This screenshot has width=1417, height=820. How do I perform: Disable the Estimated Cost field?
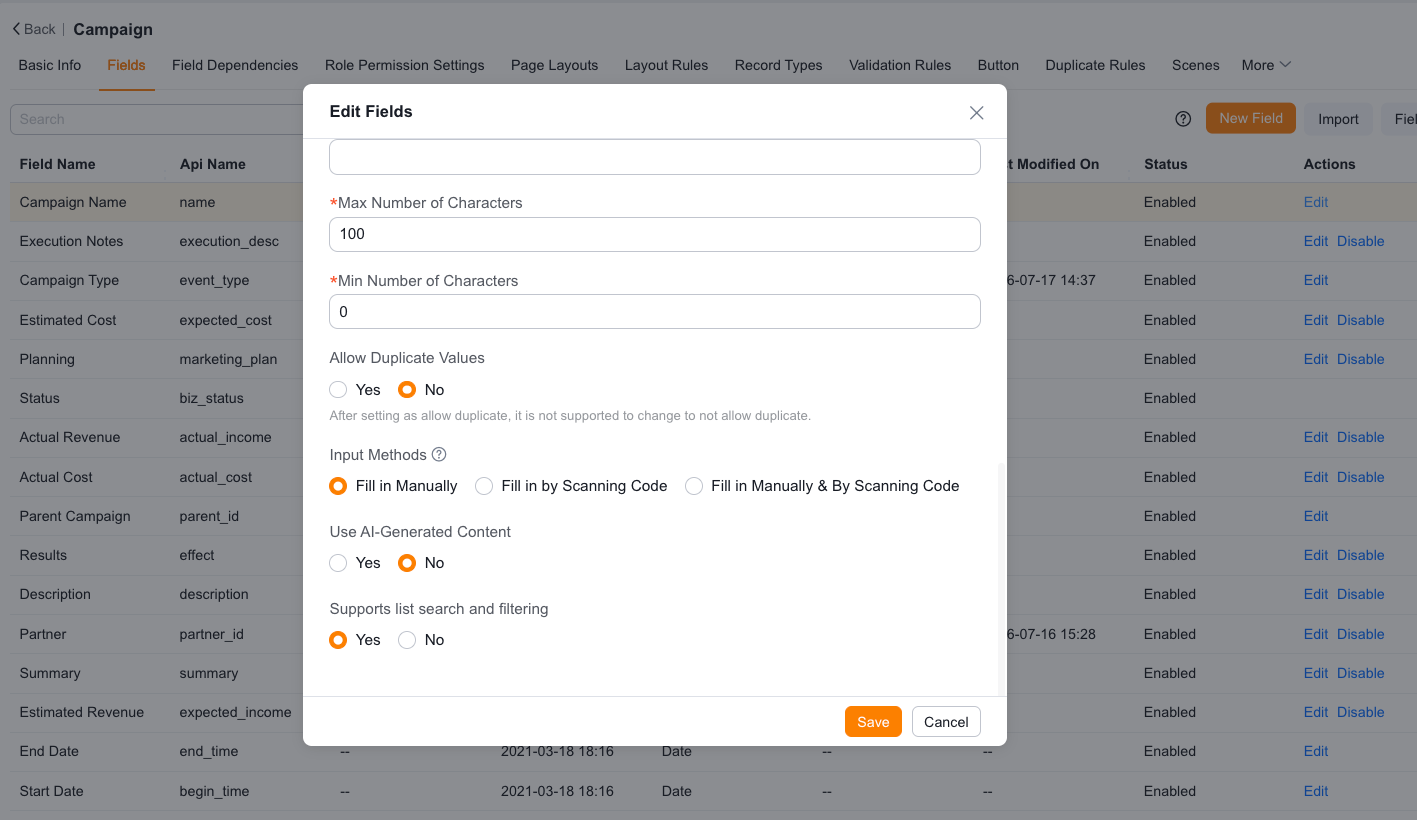point(1361,320)
